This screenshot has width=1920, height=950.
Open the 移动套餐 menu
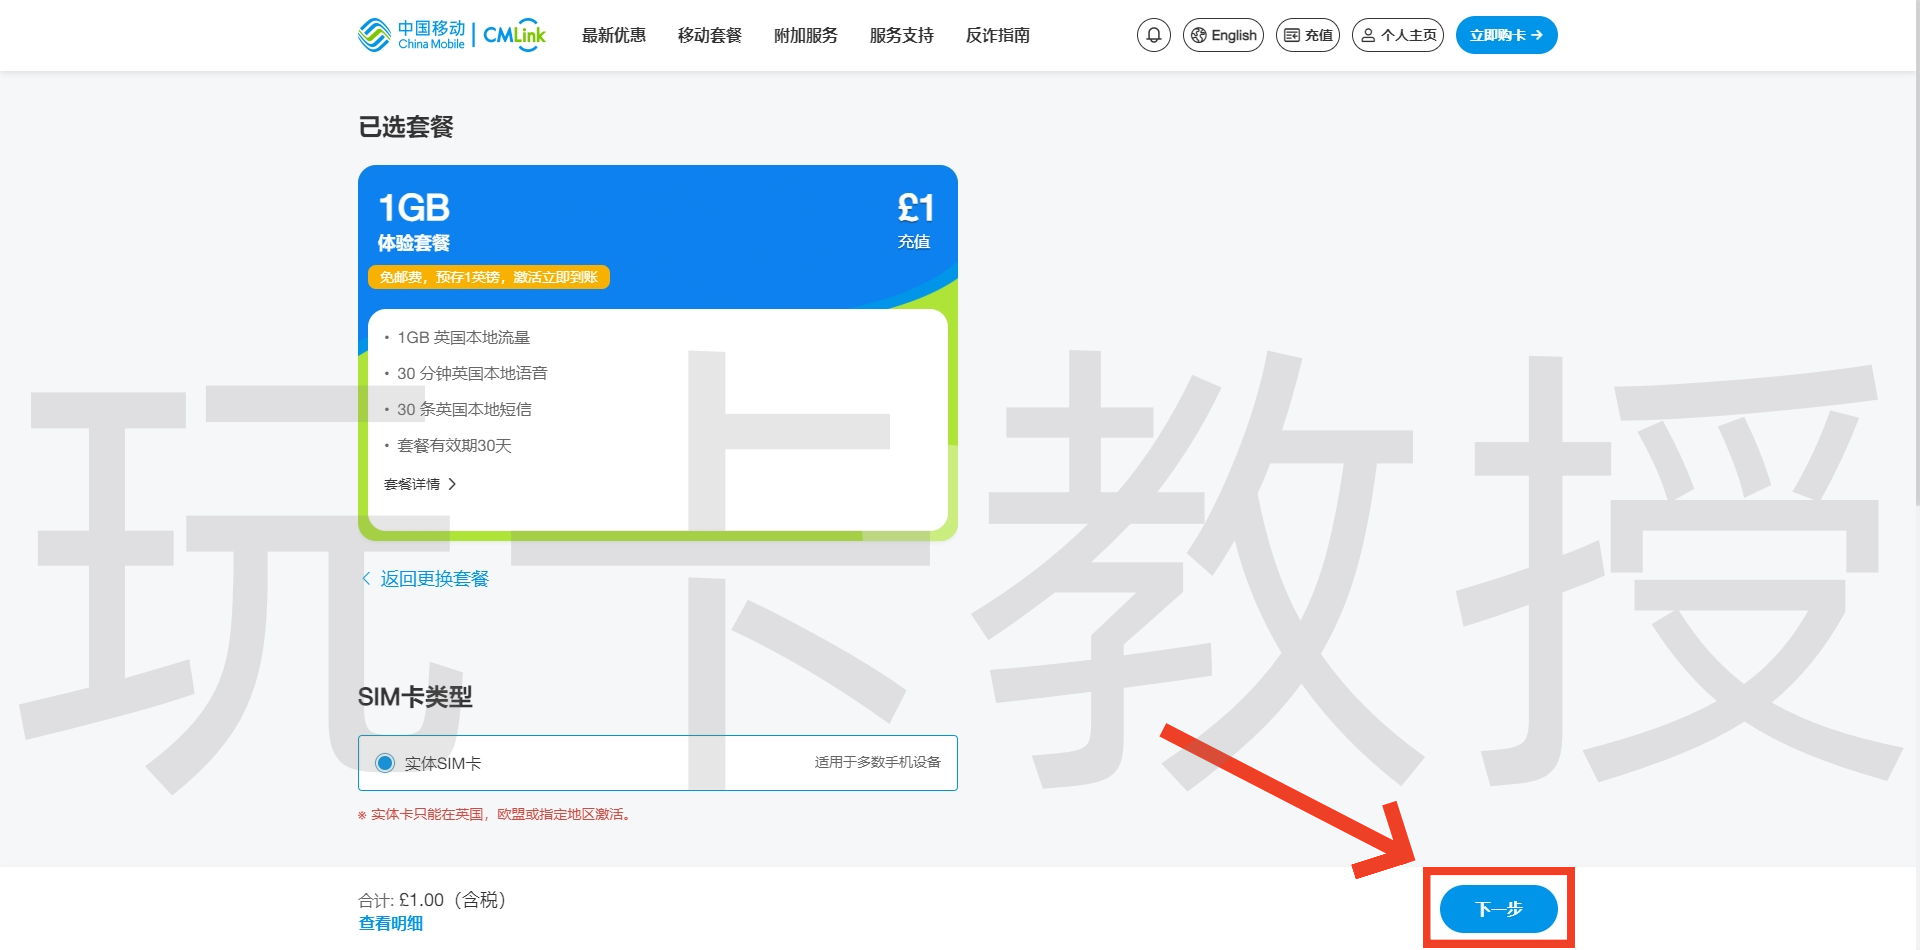click(710, 35)
